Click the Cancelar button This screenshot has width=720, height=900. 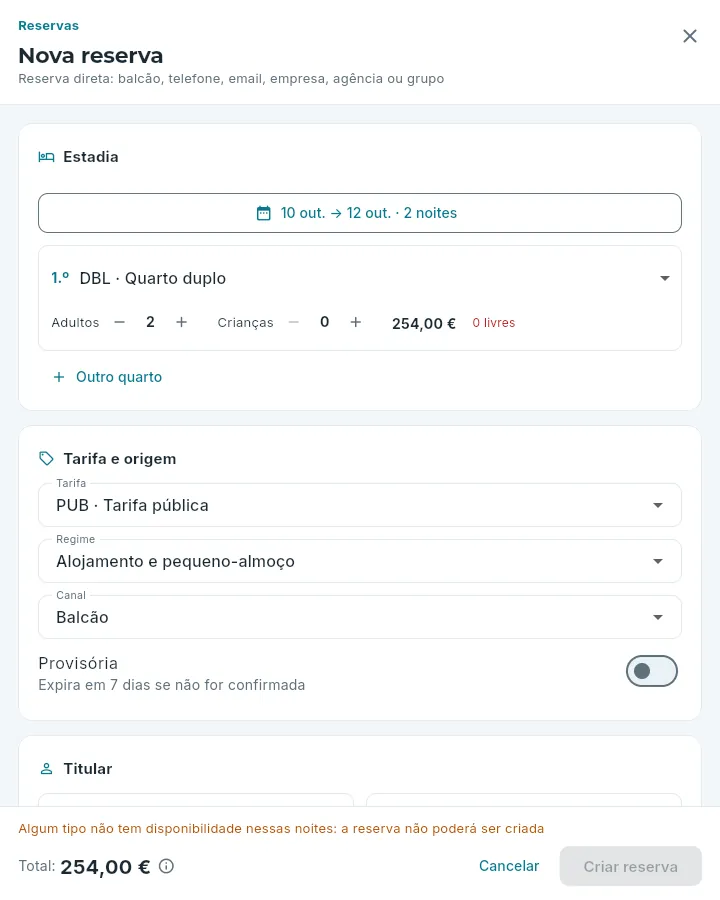coord(509,866)
